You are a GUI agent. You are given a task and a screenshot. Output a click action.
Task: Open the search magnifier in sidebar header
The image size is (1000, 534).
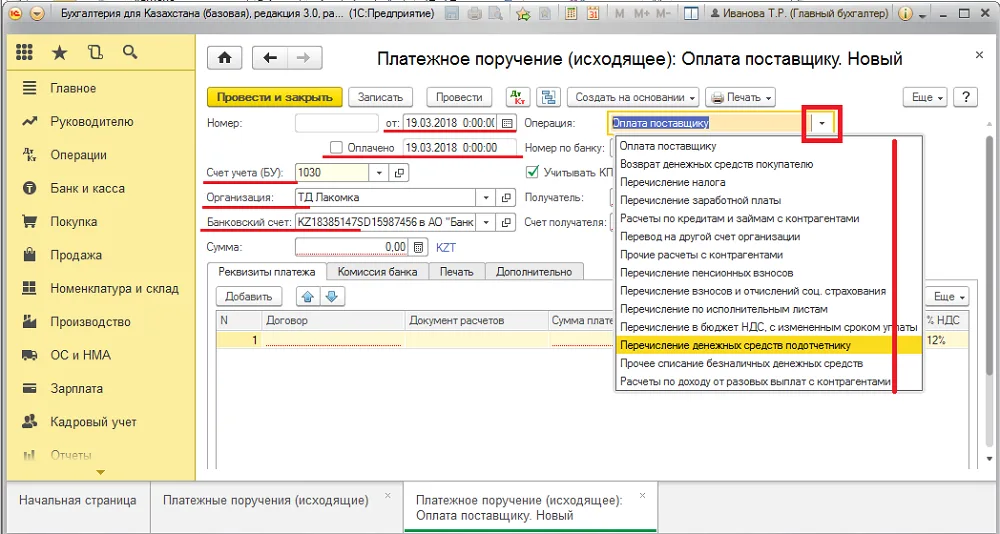click(x=130, y=52)
